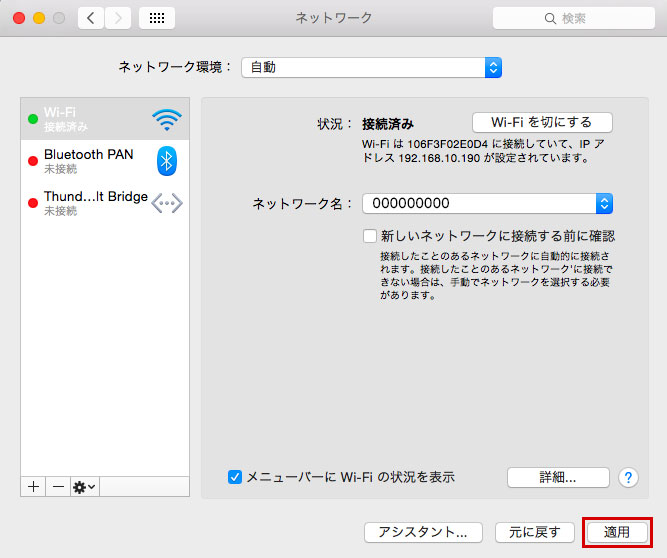Click the 接続済み status text
Viewport: 667px width, 558px height.
point(388,124)
